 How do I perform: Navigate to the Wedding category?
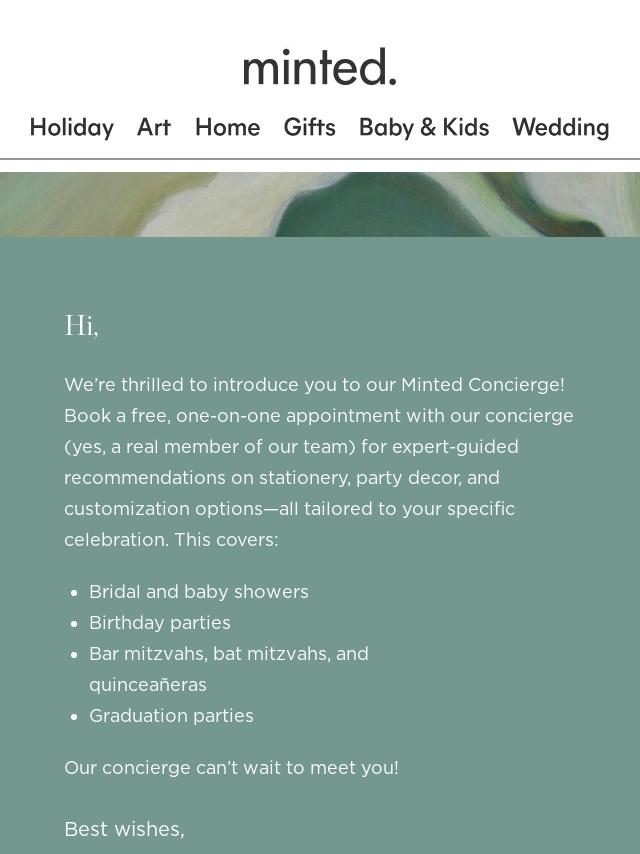click(x=560, y=127)
